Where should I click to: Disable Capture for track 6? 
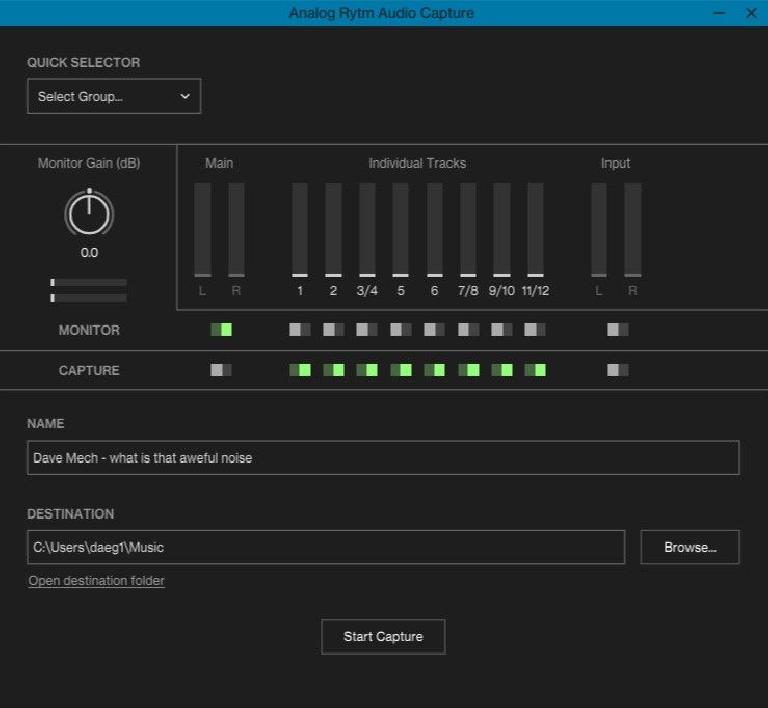coord(434,370)
